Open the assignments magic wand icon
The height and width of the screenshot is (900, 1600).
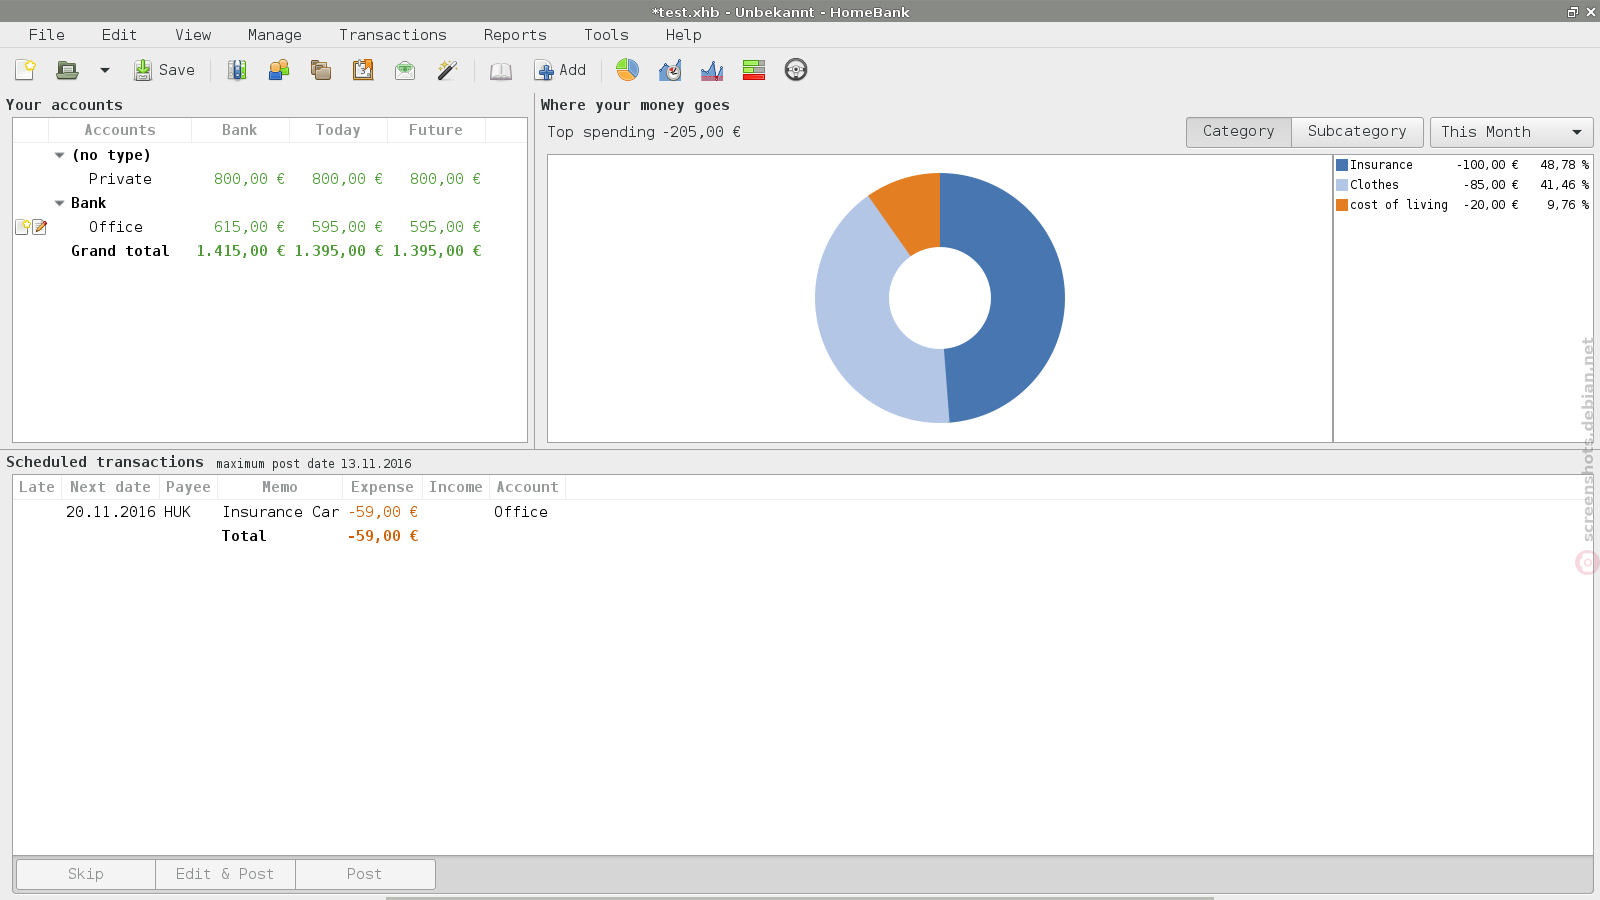point(447,70)
